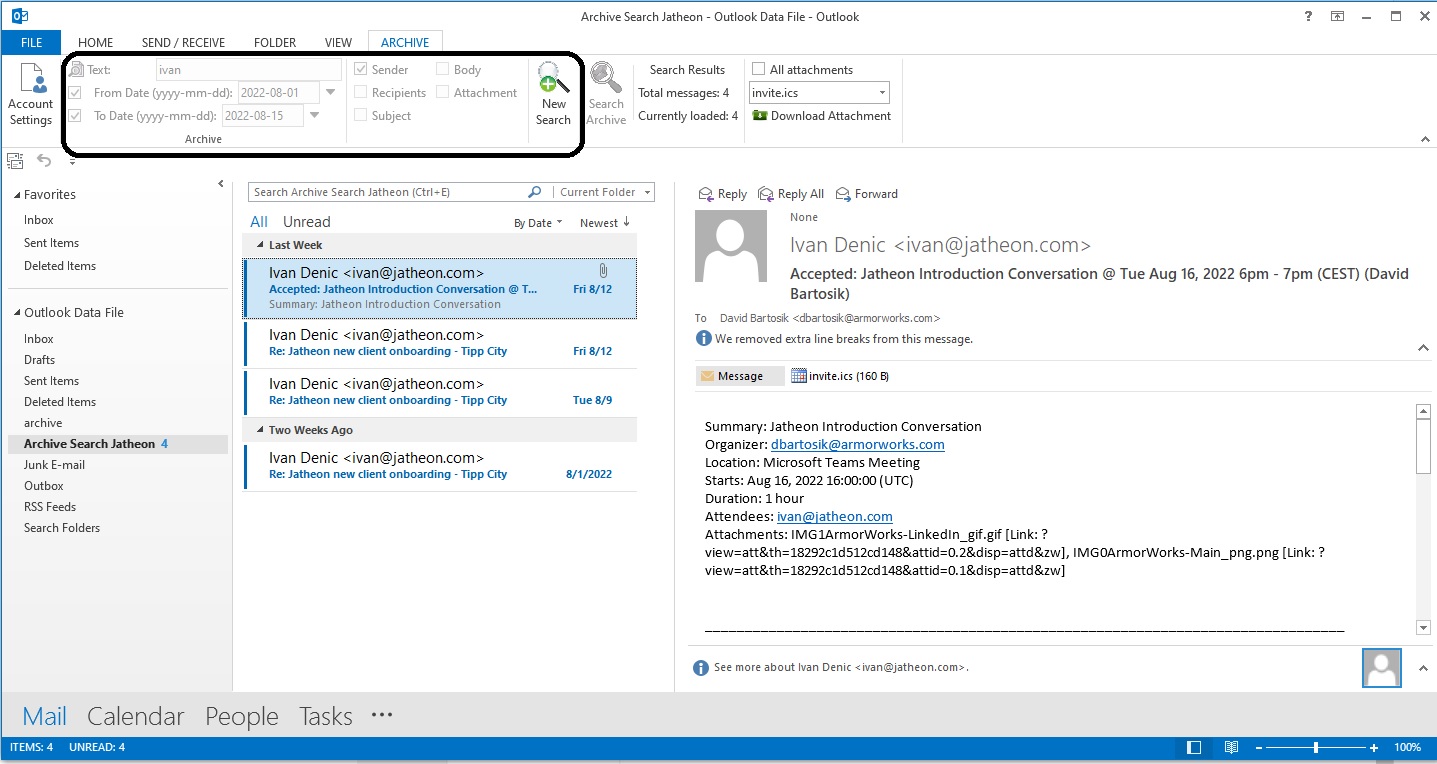1437x764 pixels.
Task: Open the To Date calendar dropdown arrow
Action: click(x=315, y=116)
